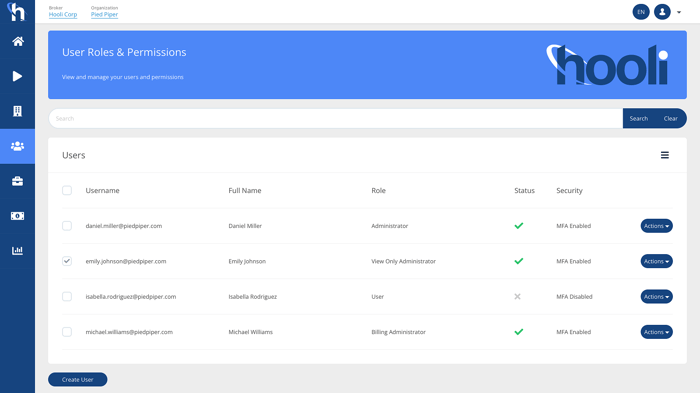700x393 pixels.
Task: Open the building organizations sidebar icon
Action: 17,111
